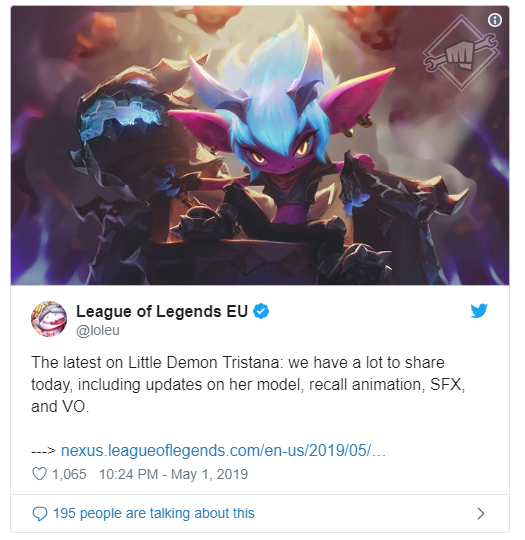Click the verified badge next to League of Legends EU
This screenshot has height=540, width=525.
pyautogui.click(x=261, y=311)
